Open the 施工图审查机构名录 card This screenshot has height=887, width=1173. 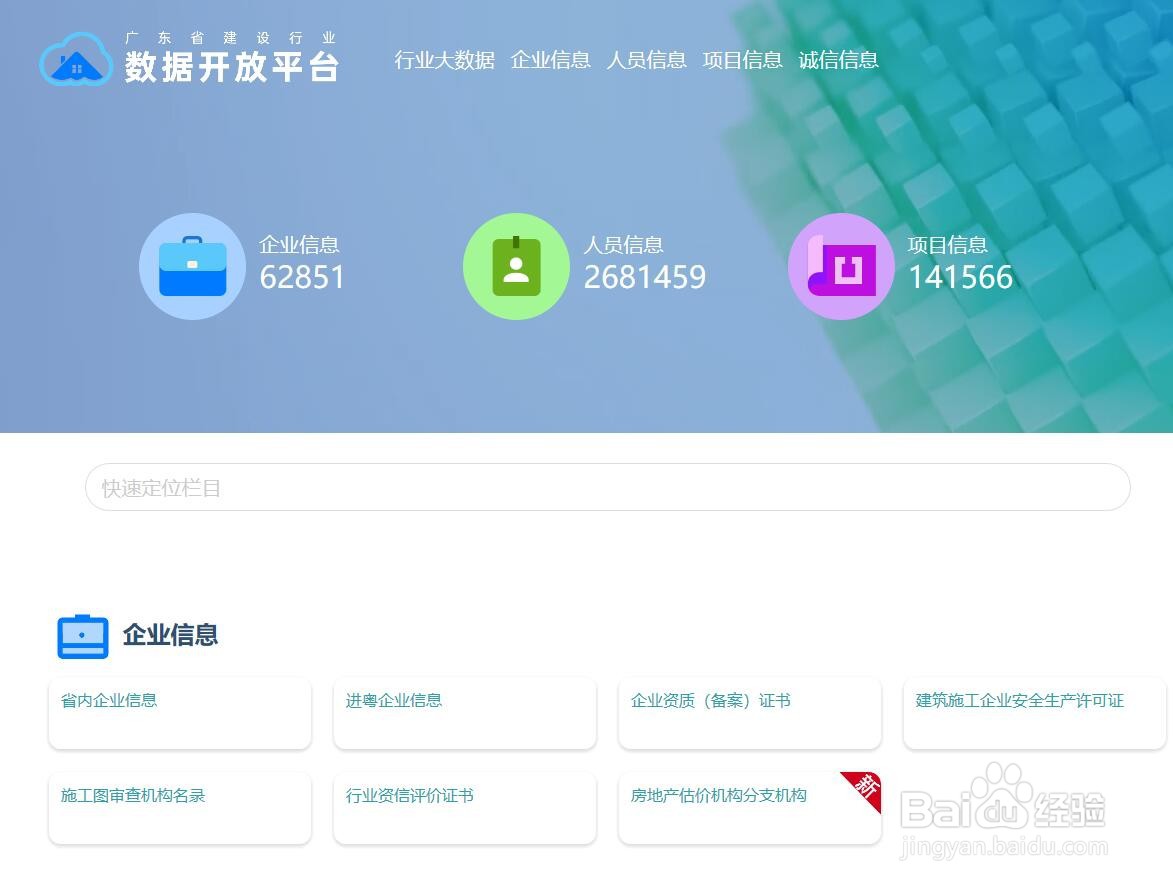pyautogui.click(x=180, y=808)
